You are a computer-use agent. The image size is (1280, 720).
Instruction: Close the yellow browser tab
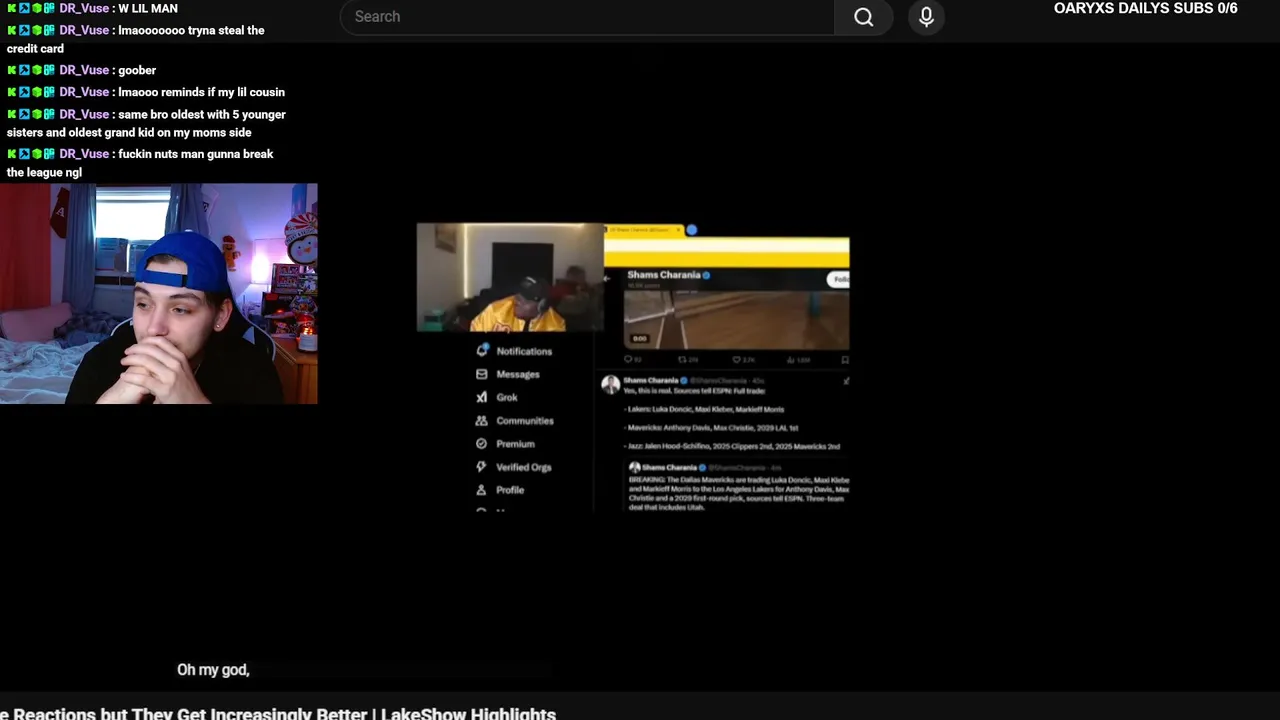(x=679, y=230)
